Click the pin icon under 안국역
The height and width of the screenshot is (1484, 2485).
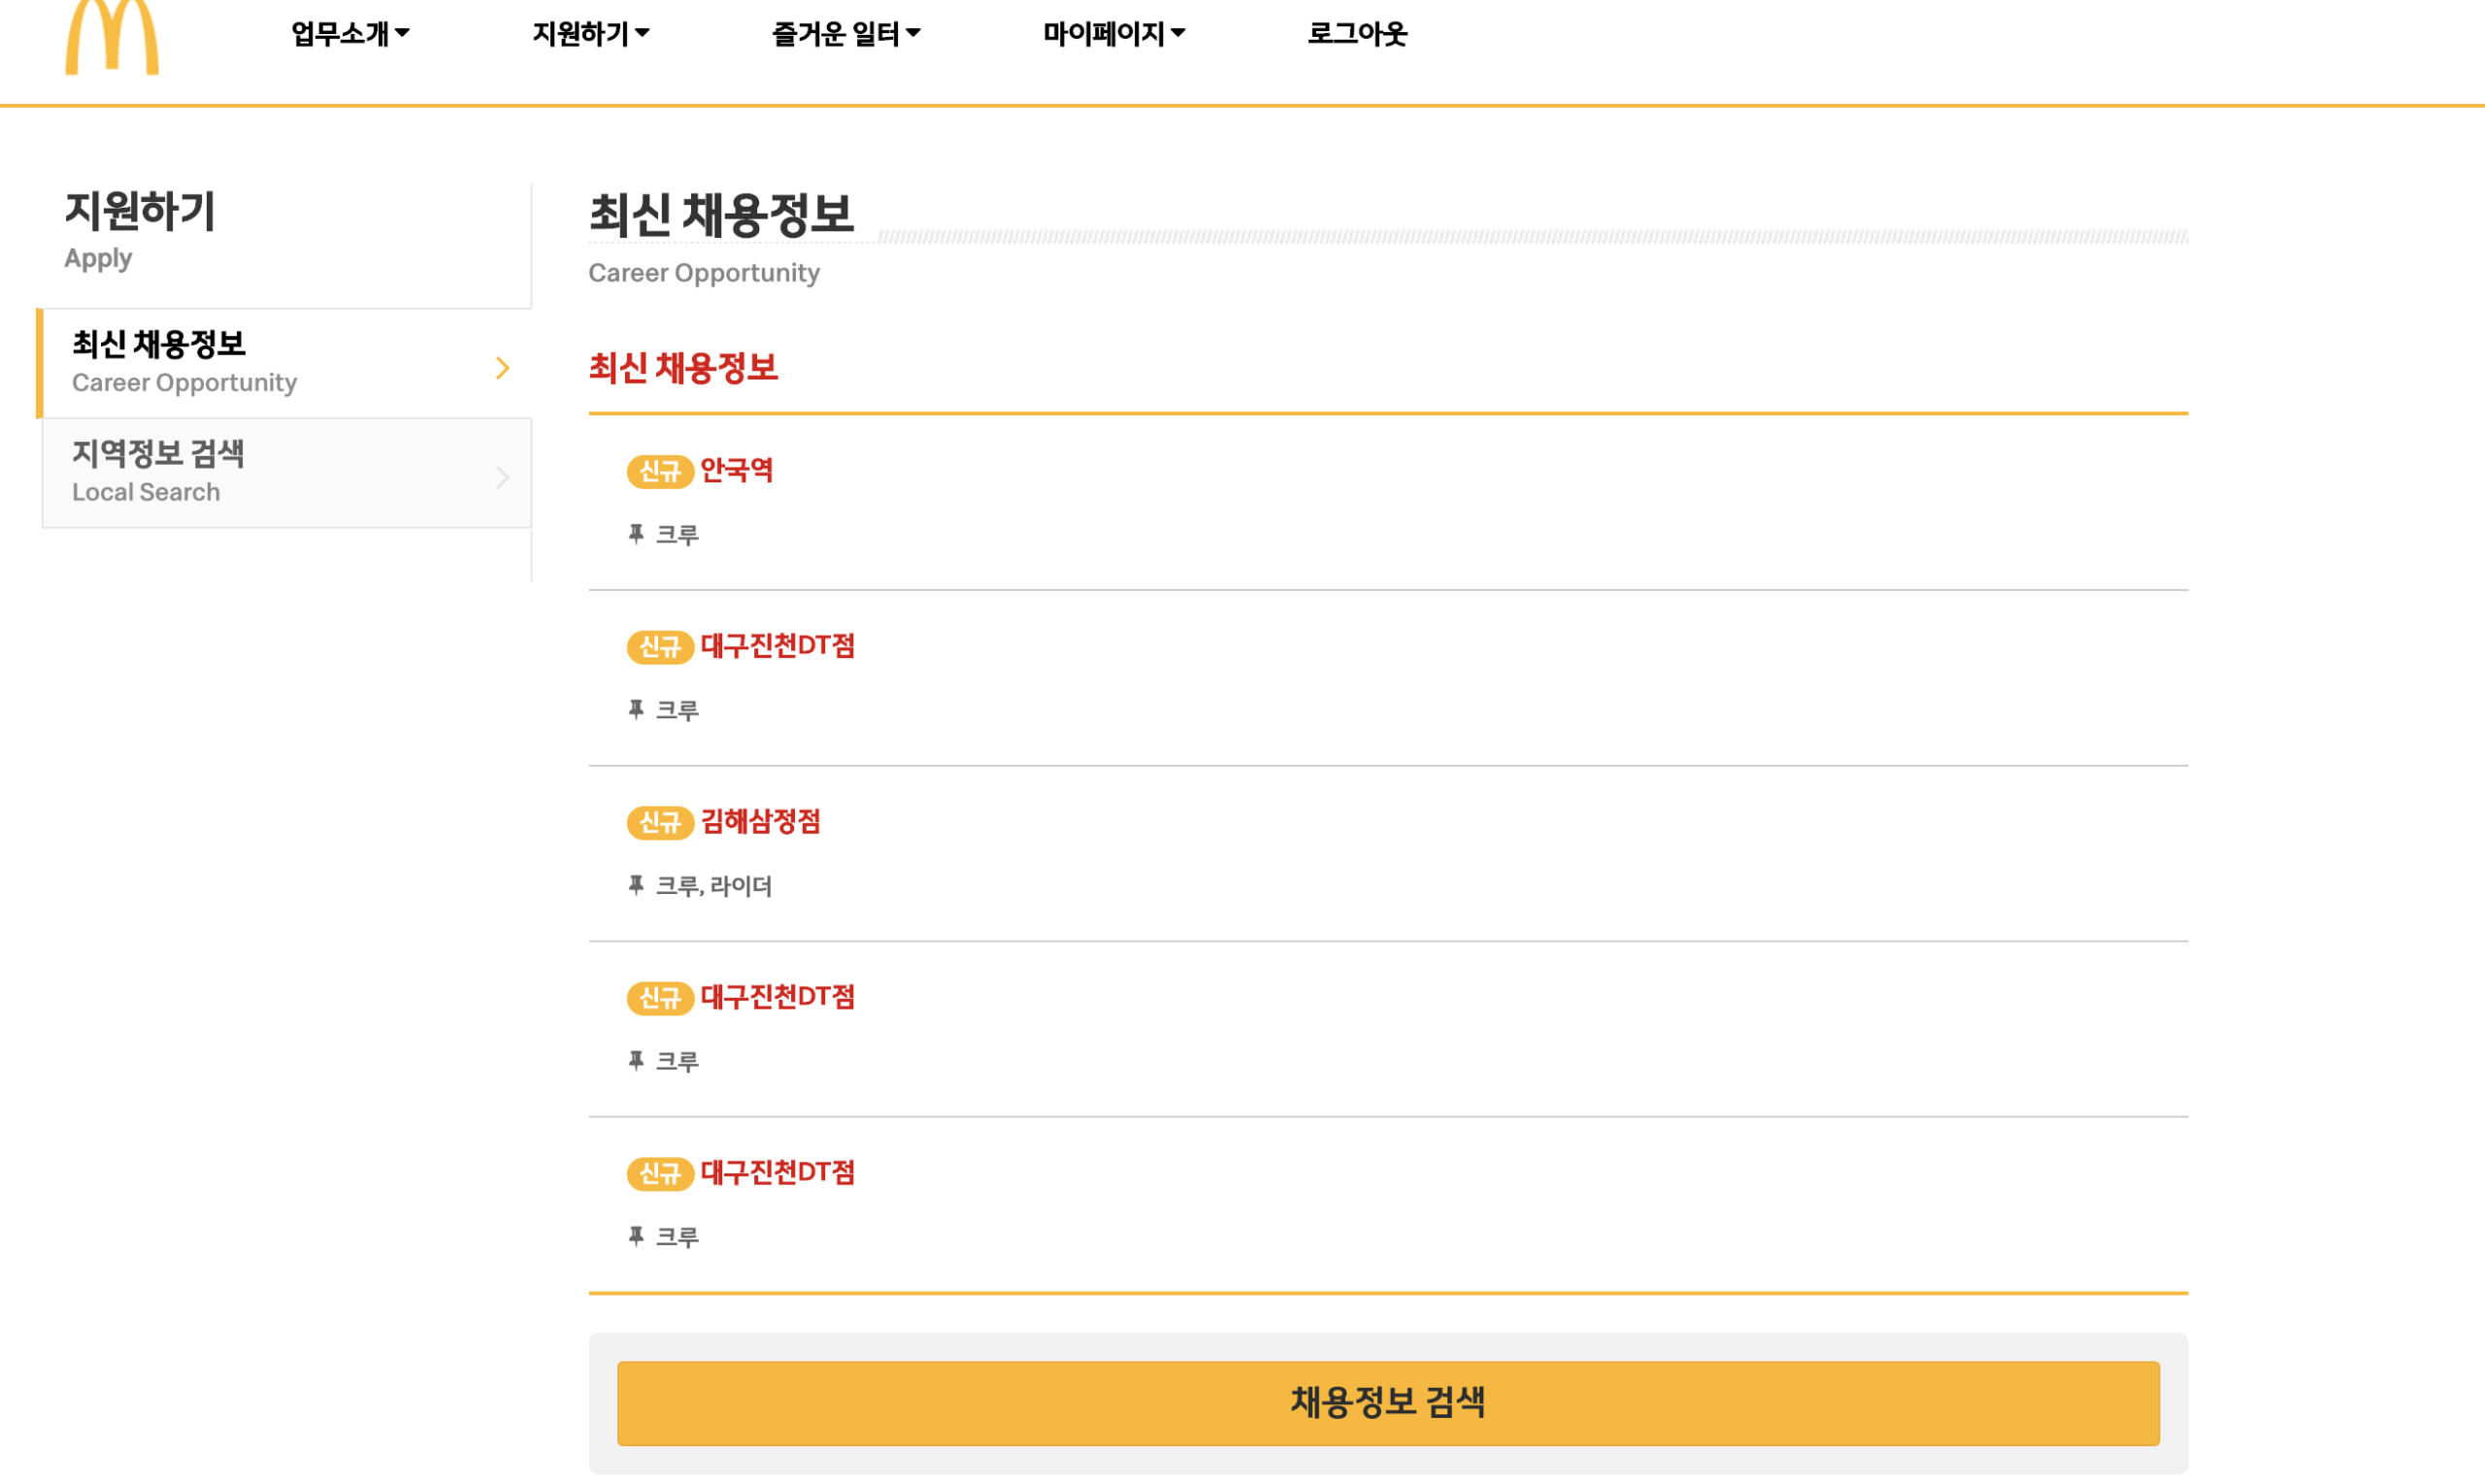(x=636, y=534)
